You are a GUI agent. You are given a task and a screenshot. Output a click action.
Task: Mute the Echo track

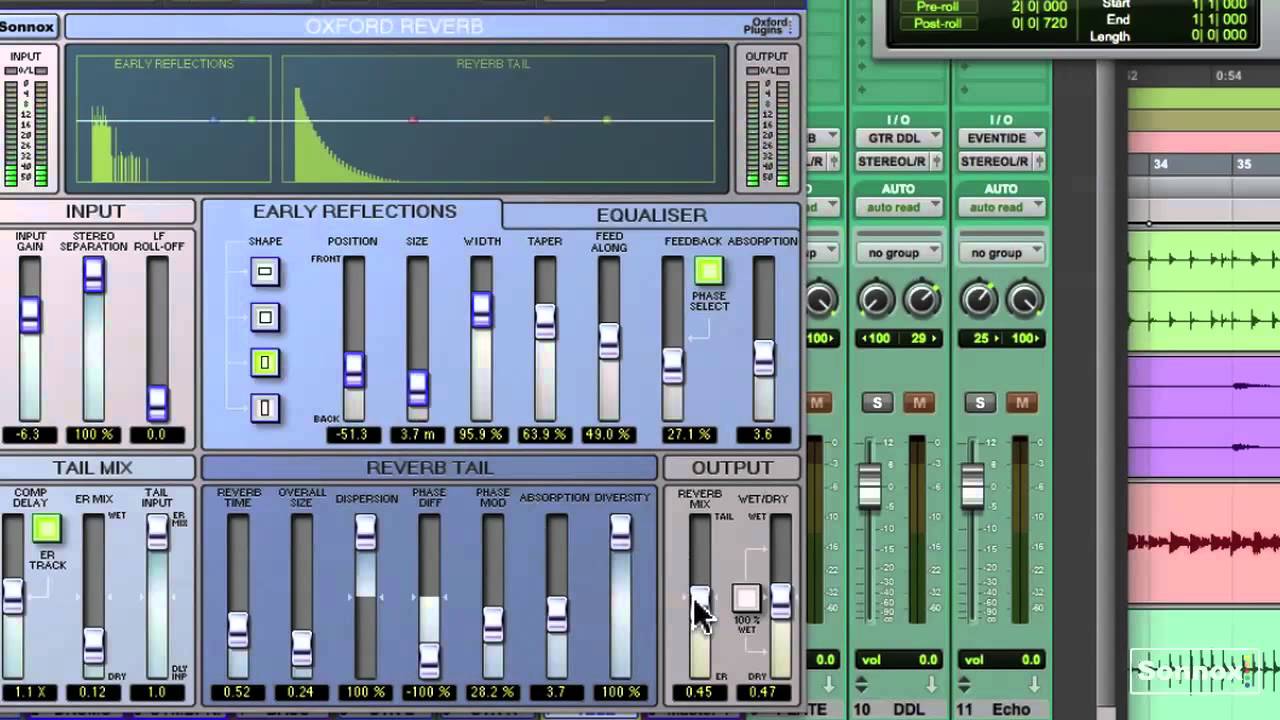(x=1021, y=402)
